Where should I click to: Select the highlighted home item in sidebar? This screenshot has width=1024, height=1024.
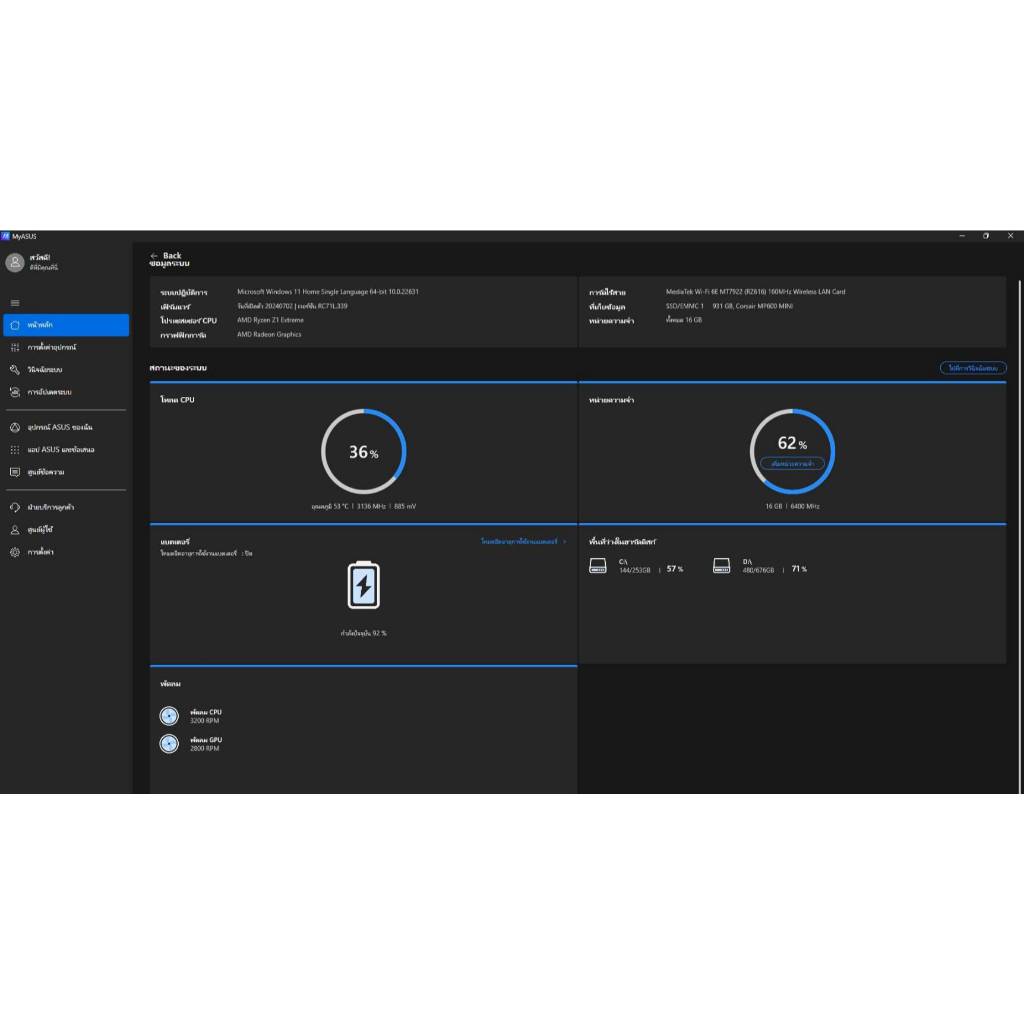(x=66, y=325)
